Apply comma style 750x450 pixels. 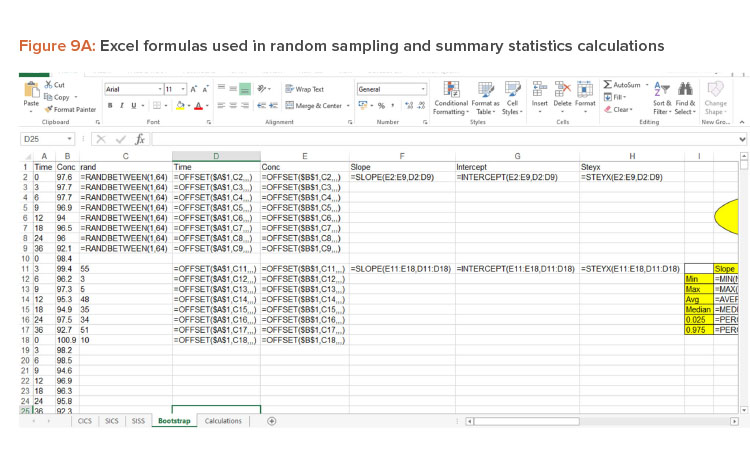pyautogui.click(x=393, y=106)
